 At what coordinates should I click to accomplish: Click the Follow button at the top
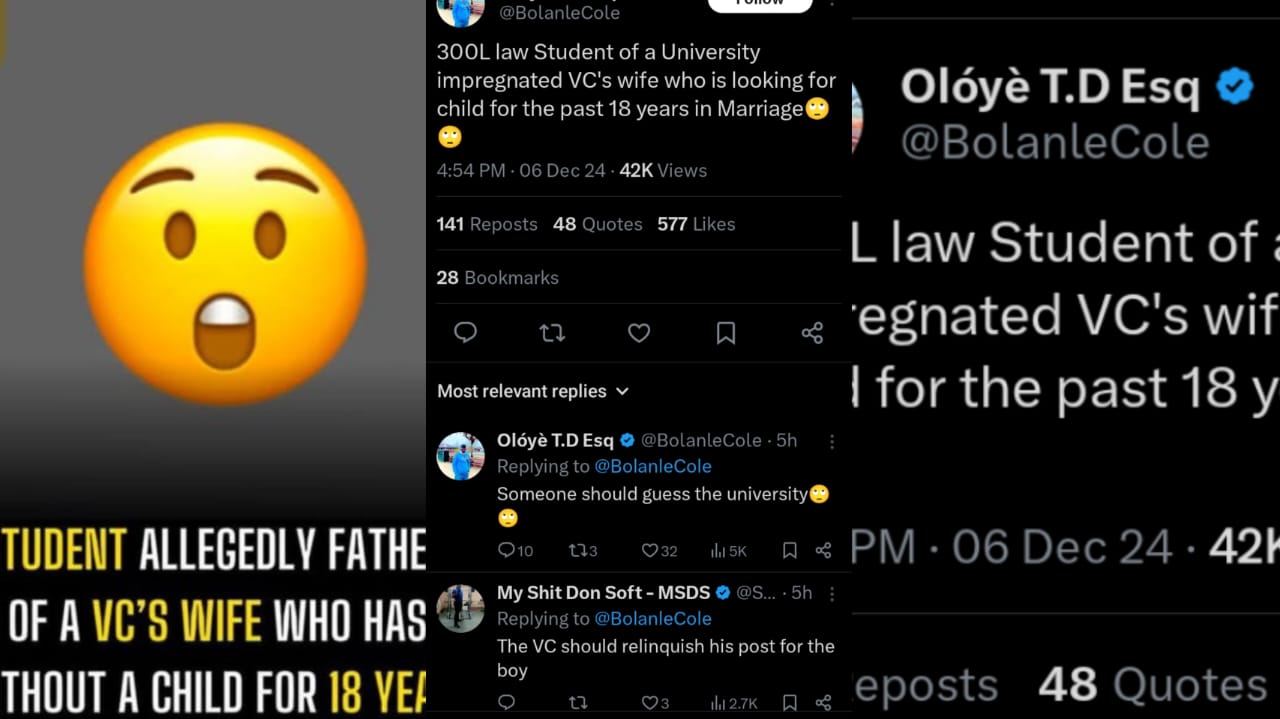pos(759,4)
